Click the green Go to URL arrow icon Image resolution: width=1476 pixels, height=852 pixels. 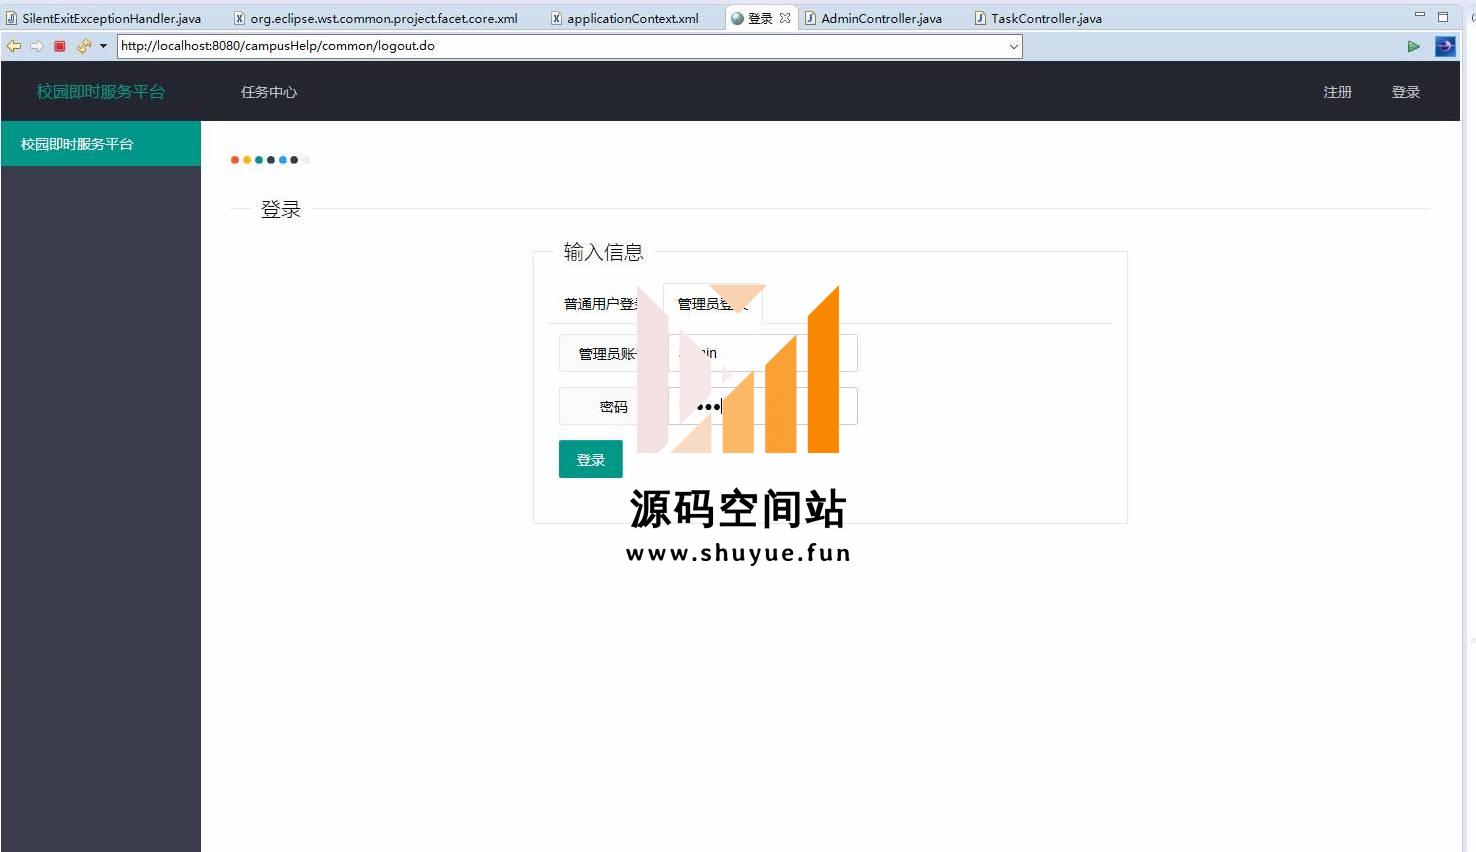(x=1413, y=46)
